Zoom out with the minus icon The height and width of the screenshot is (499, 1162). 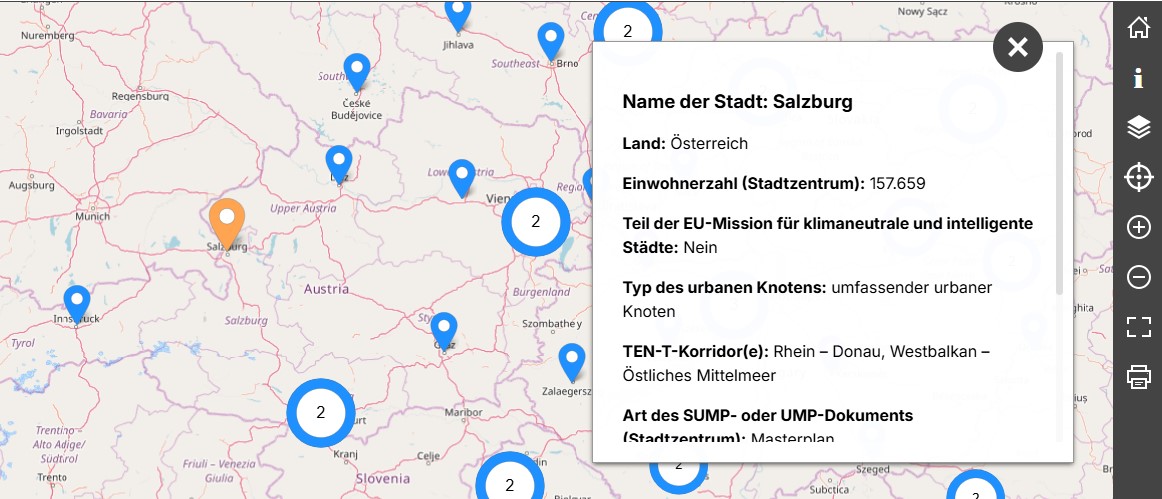1138,277
